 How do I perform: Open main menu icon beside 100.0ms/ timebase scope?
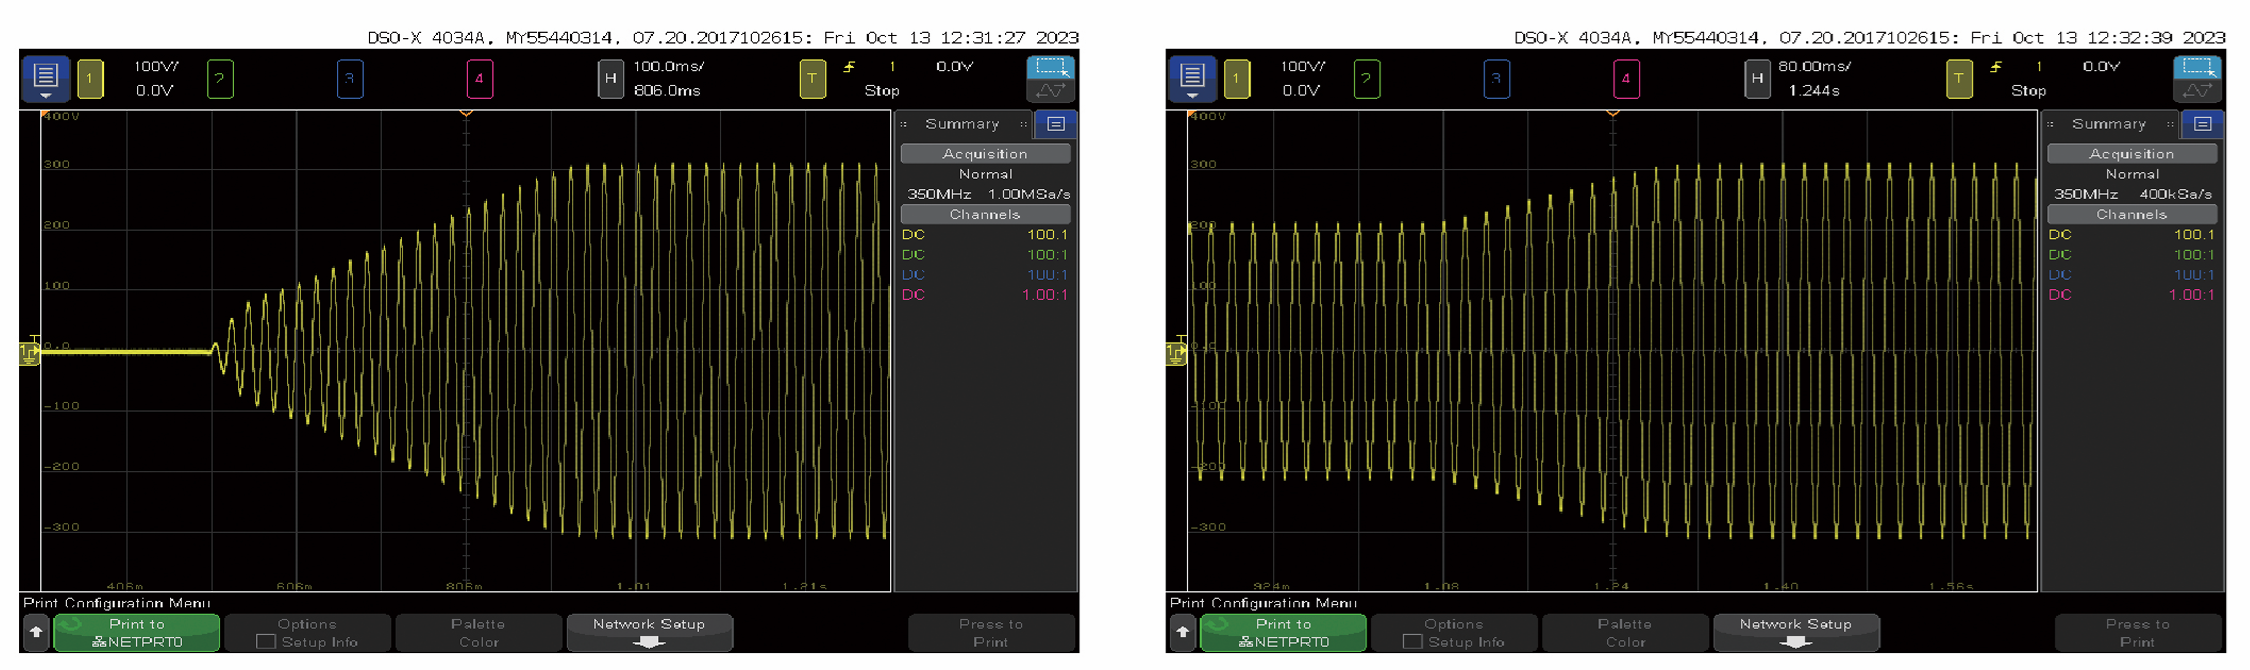[x=45, y=78]
